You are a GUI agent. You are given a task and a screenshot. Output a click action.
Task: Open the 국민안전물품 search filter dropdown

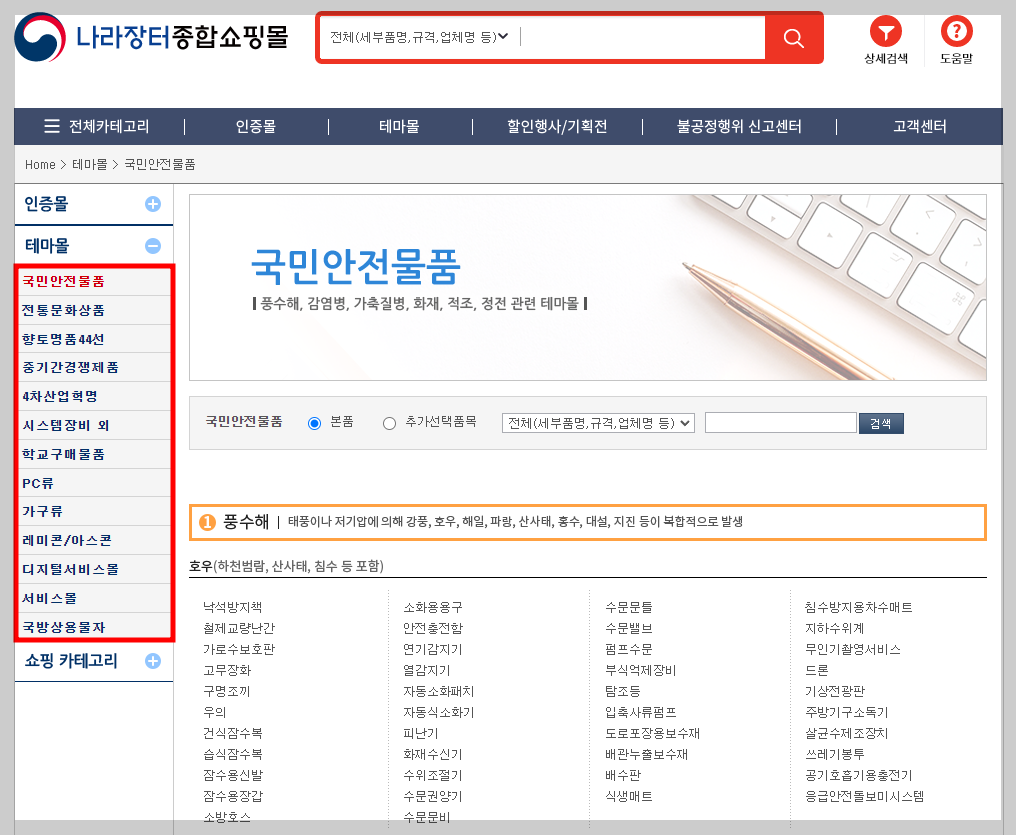click(x=598, y=423)
